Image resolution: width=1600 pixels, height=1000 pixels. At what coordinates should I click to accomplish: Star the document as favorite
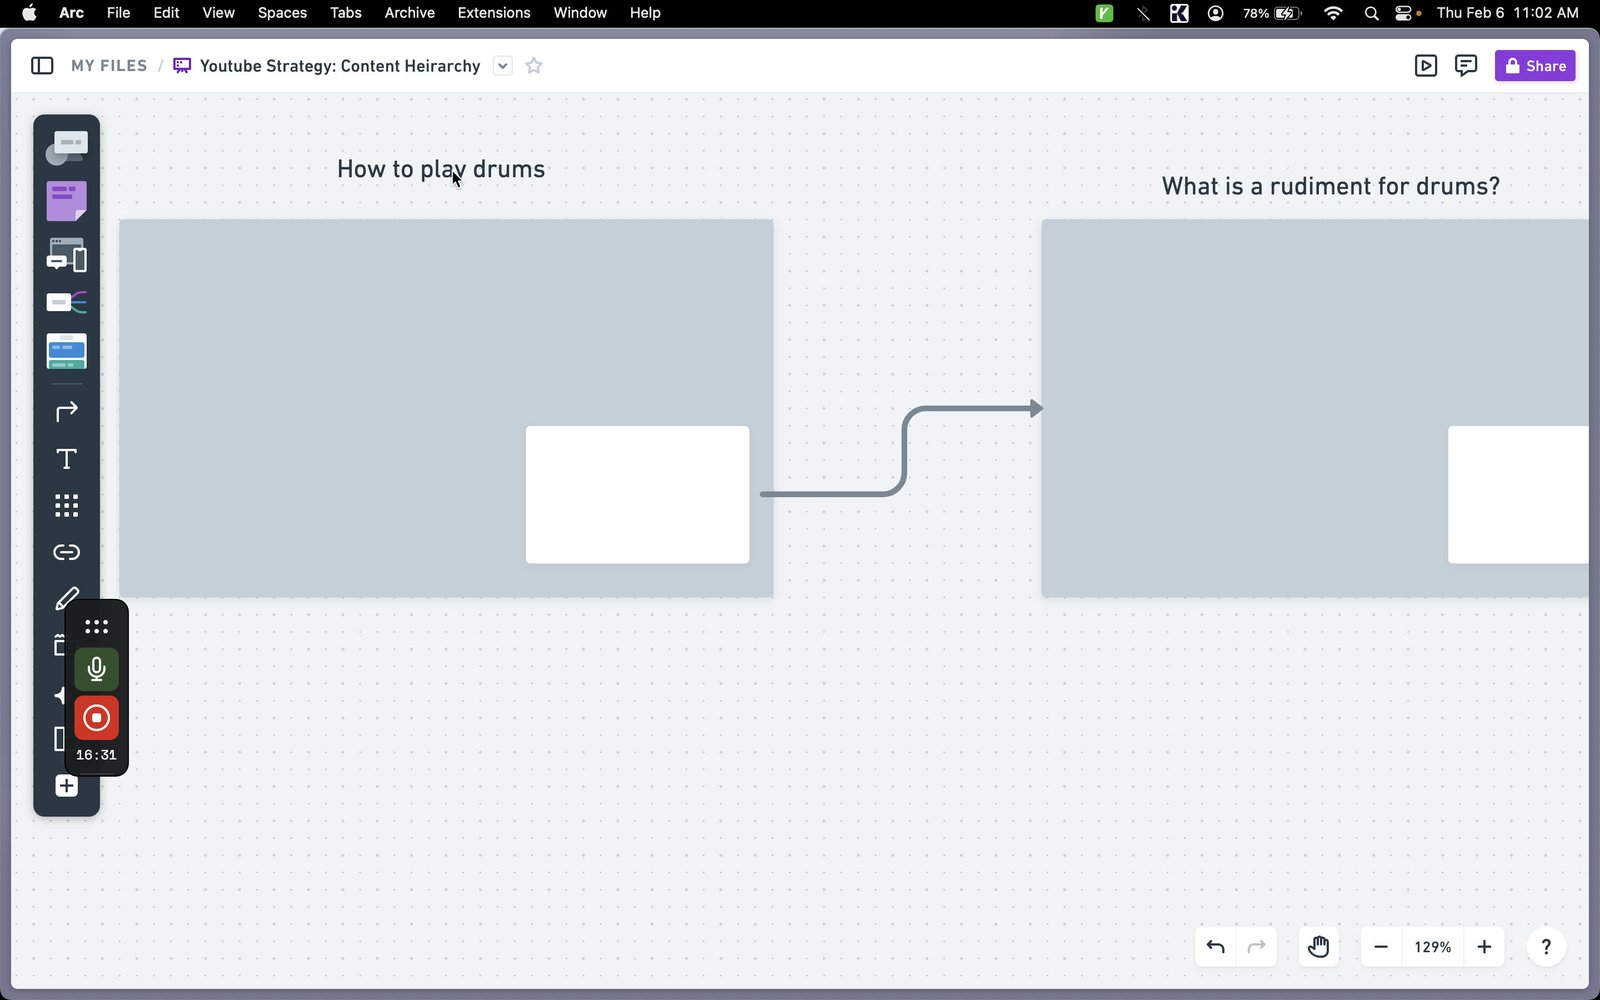tap(534, 66)
